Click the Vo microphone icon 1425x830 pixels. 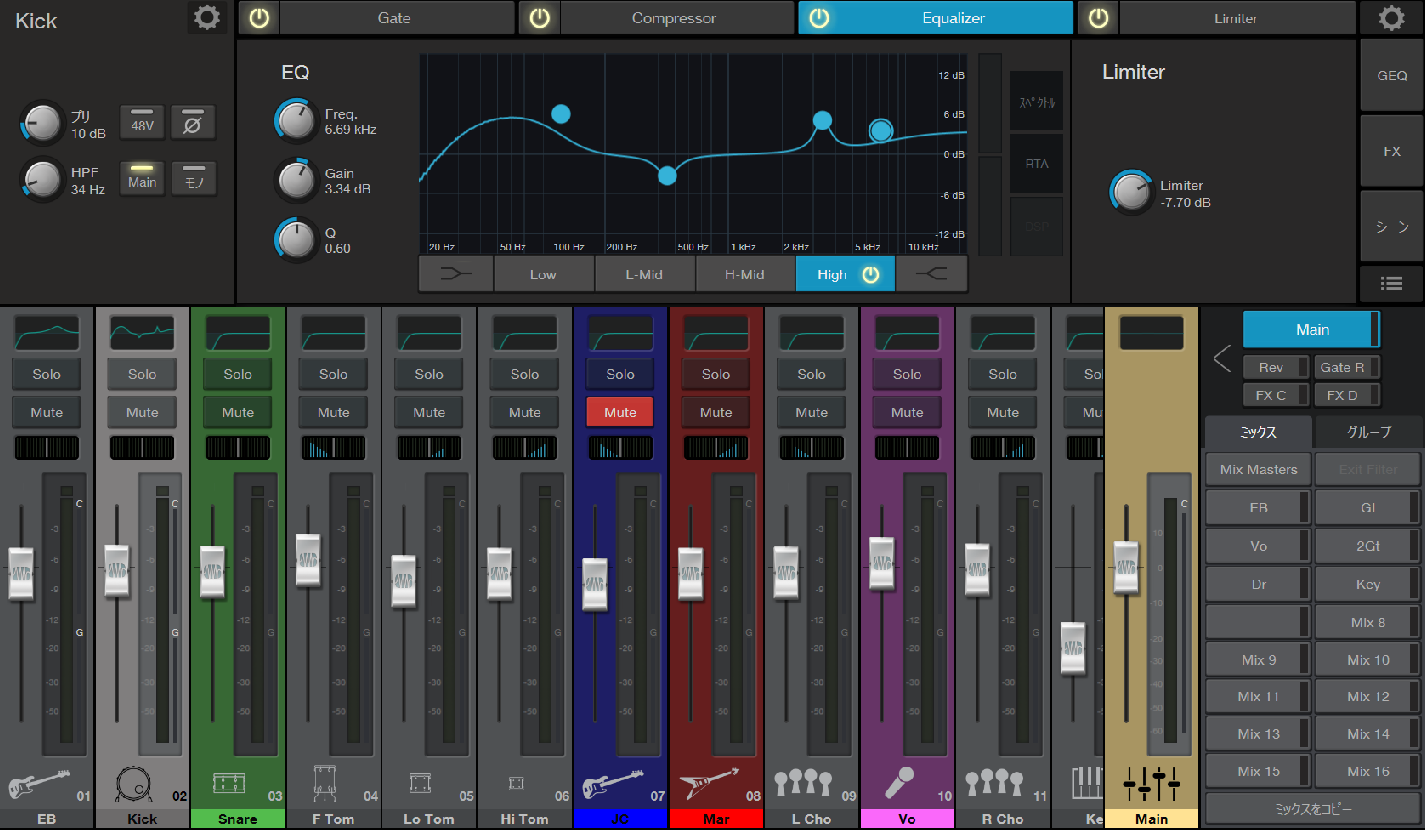899,783
